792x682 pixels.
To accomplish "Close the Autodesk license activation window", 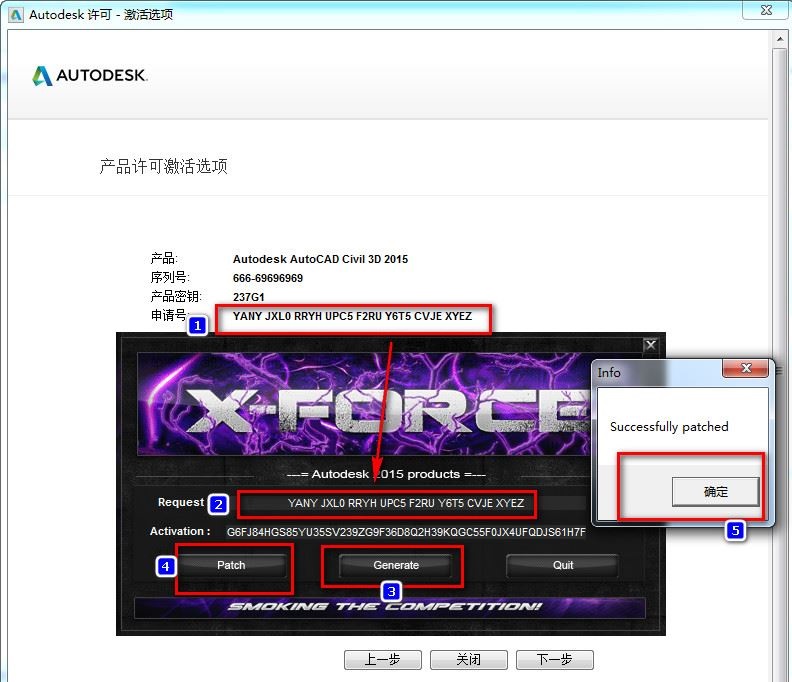I will coord(766,10).
